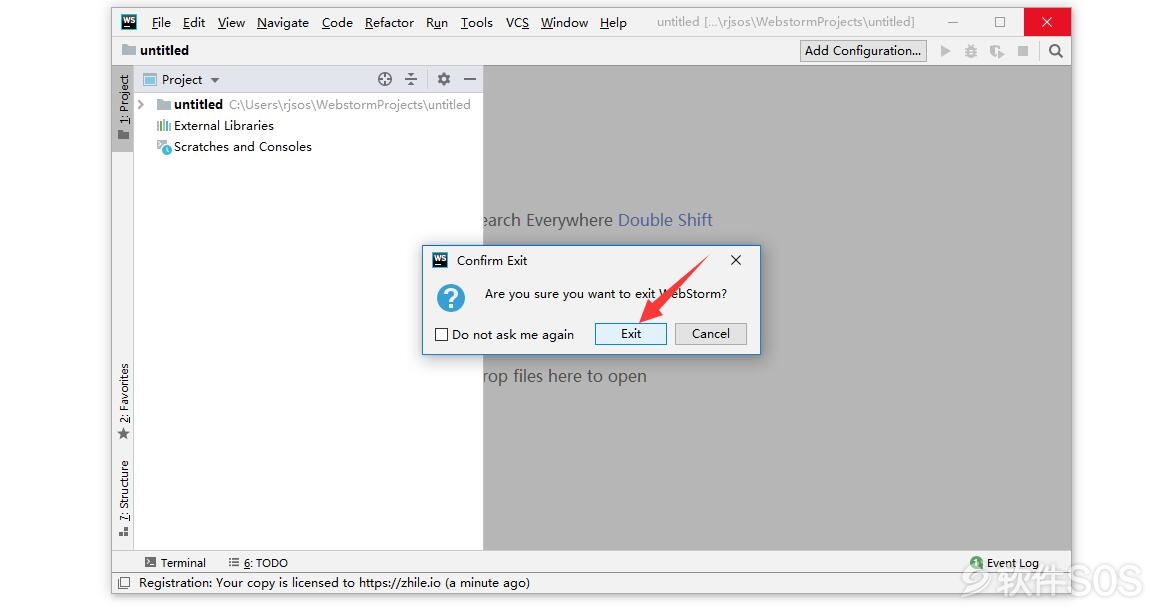Open the Window menu

point(564,23)
